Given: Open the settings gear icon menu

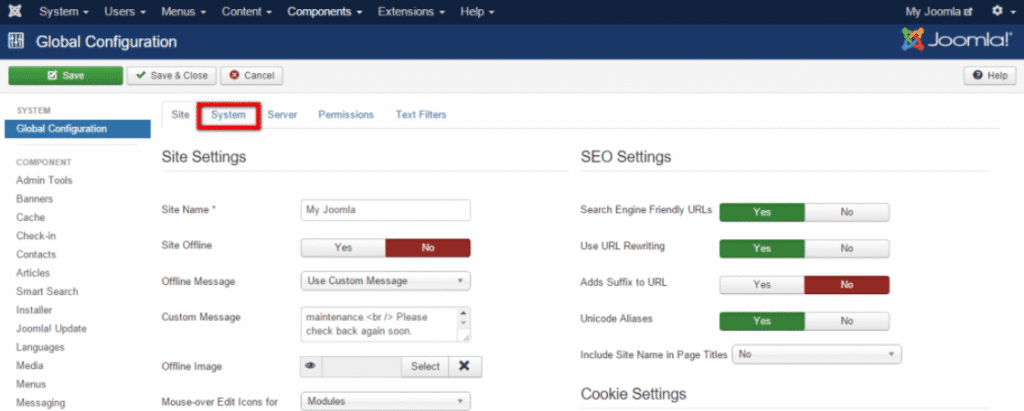Looking at the screenshot, I should tap(1000, 12).
